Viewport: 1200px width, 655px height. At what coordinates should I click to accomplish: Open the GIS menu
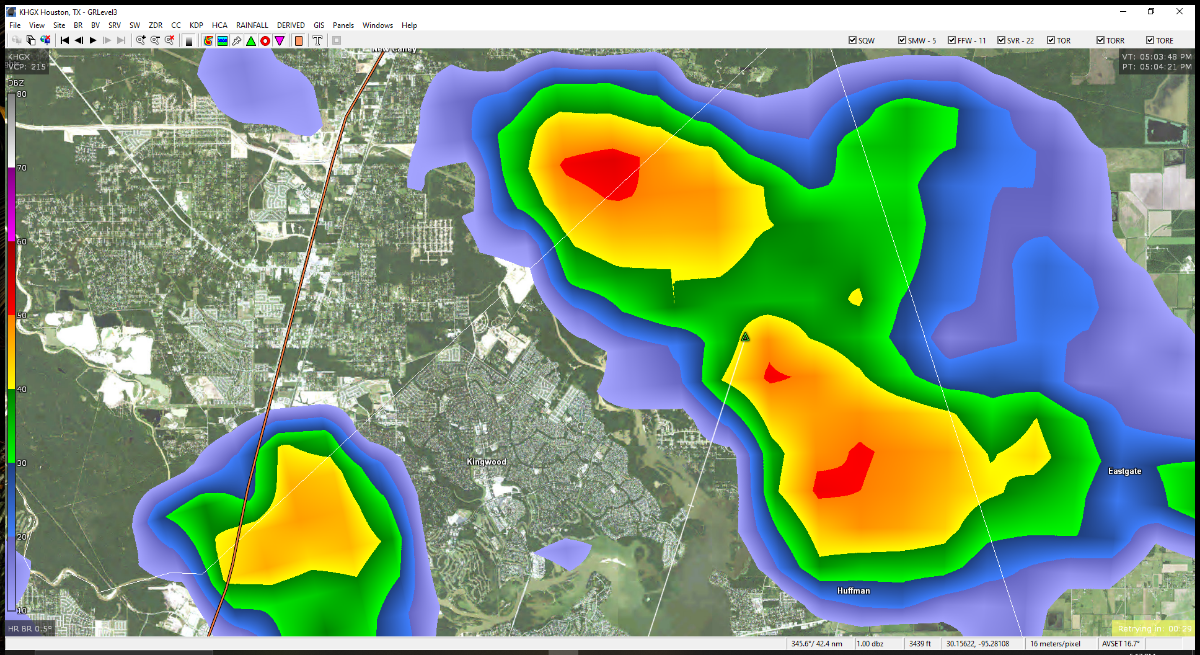pos(319,24)
